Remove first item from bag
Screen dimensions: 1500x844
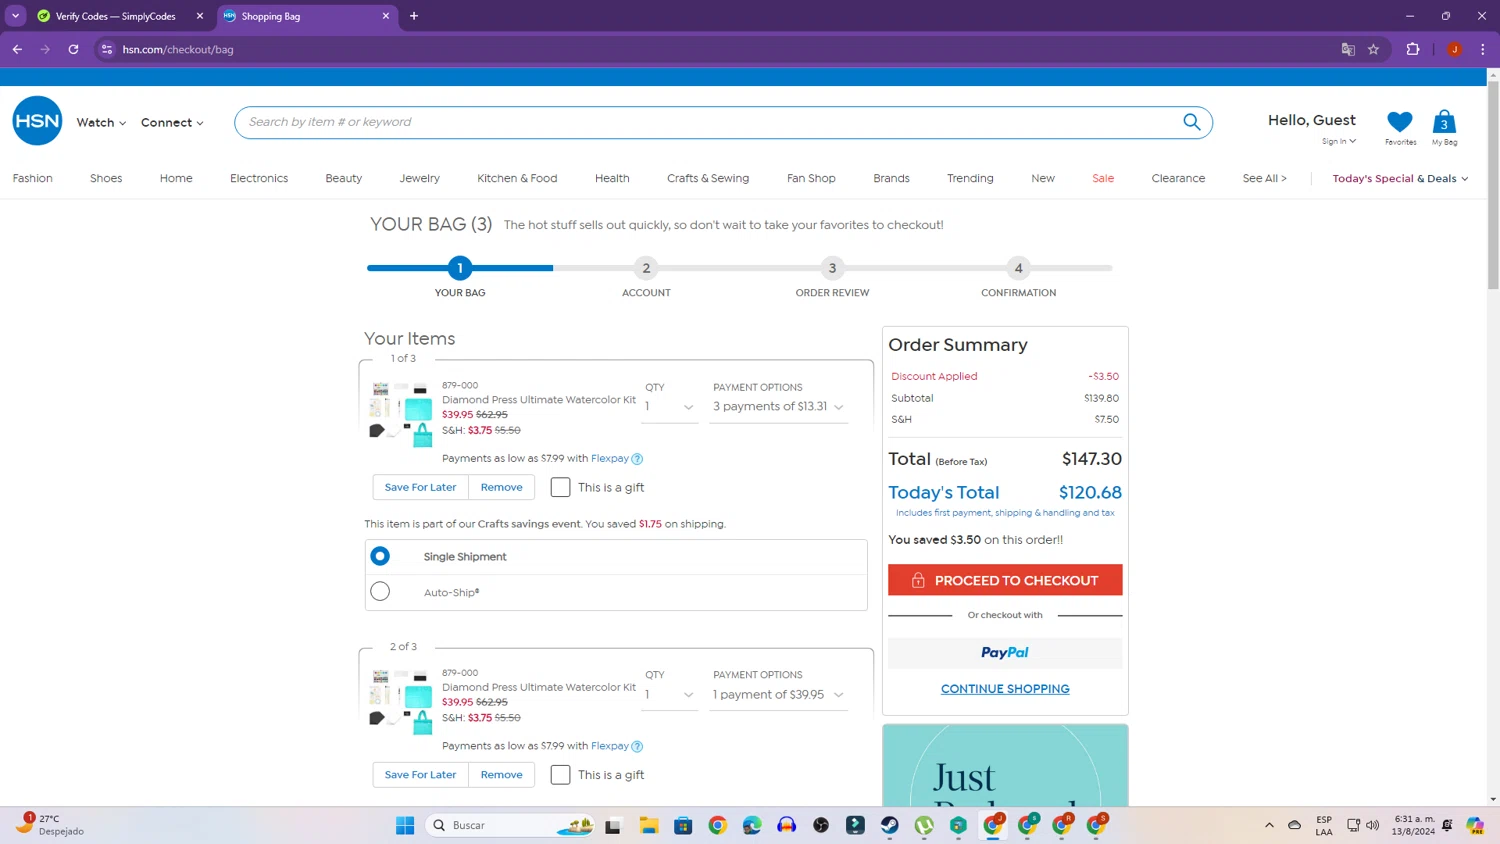(x=501, y=487)
